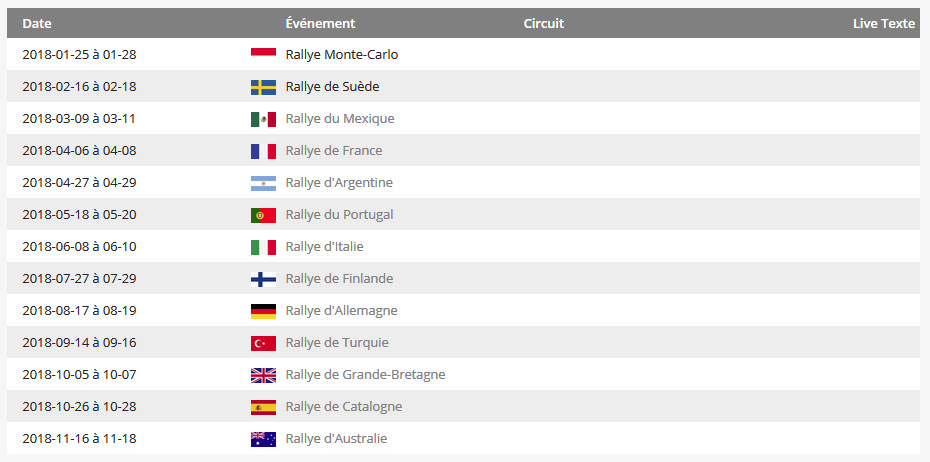Select the Circuit column header

[x=544, y=24]
